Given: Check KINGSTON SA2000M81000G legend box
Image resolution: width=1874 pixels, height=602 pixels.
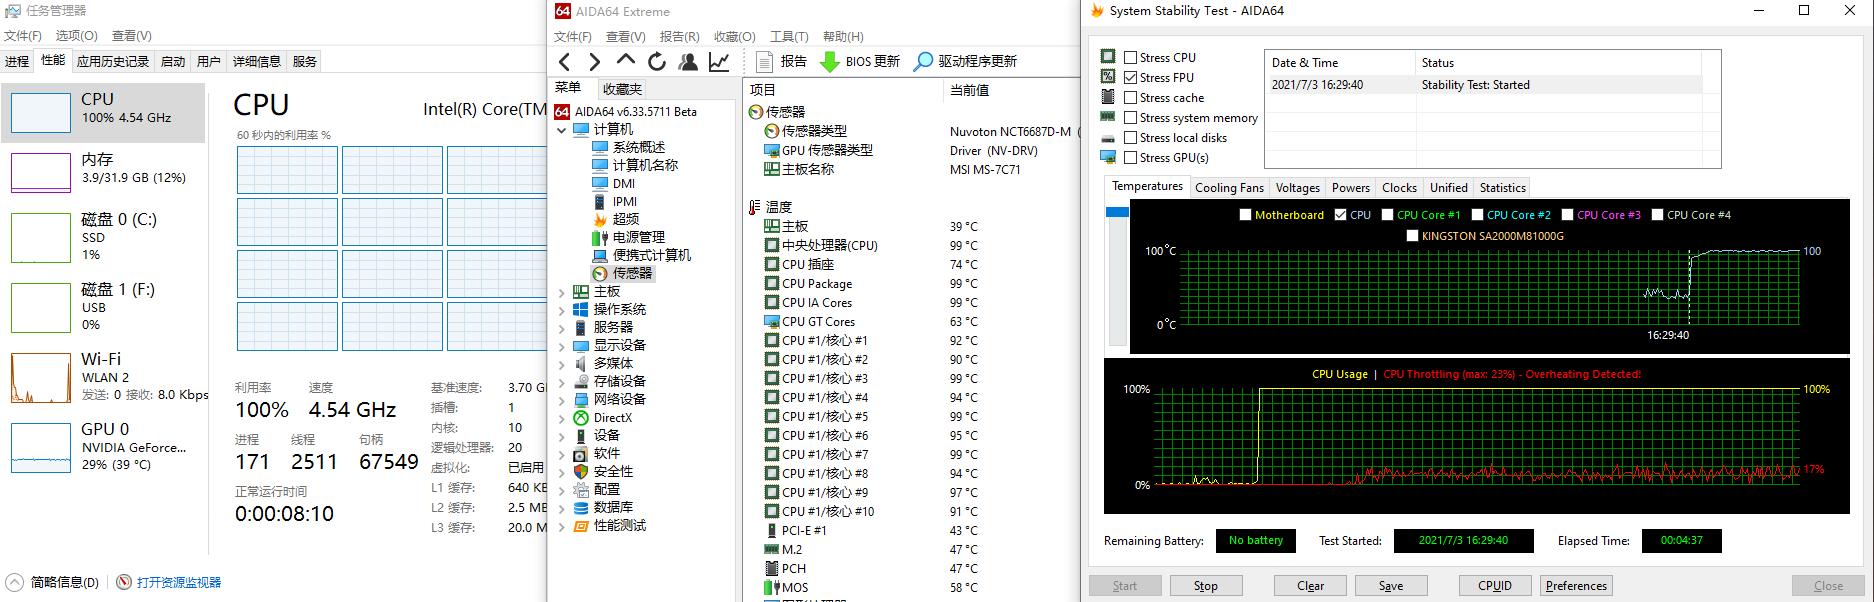Looking at the screenshot, I should pos(1412,236).
